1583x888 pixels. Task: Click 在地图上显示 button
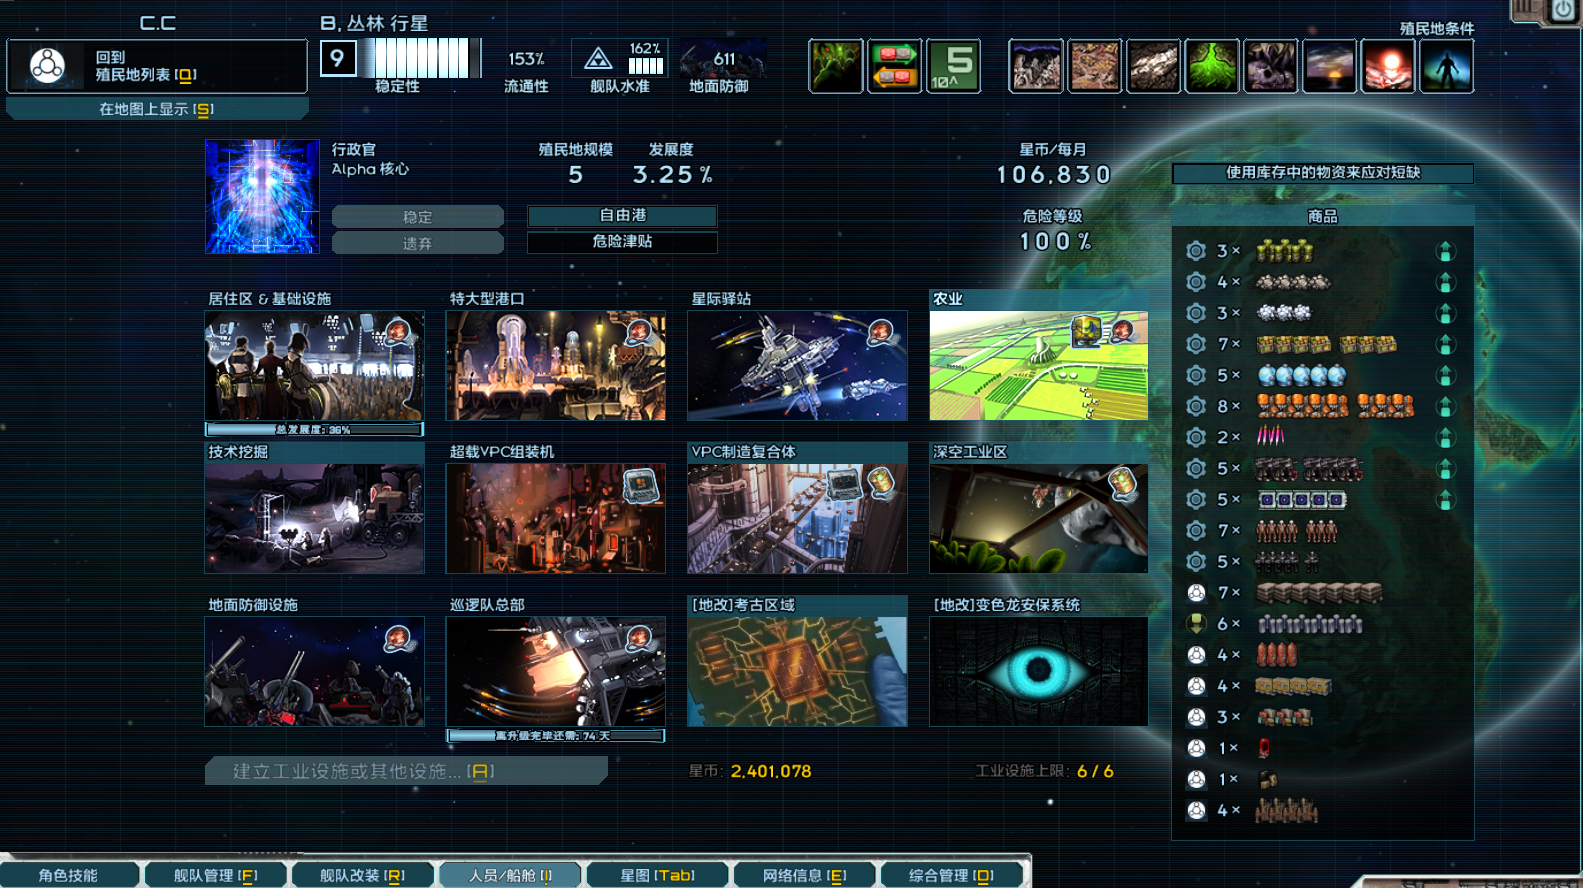[157, 109]
